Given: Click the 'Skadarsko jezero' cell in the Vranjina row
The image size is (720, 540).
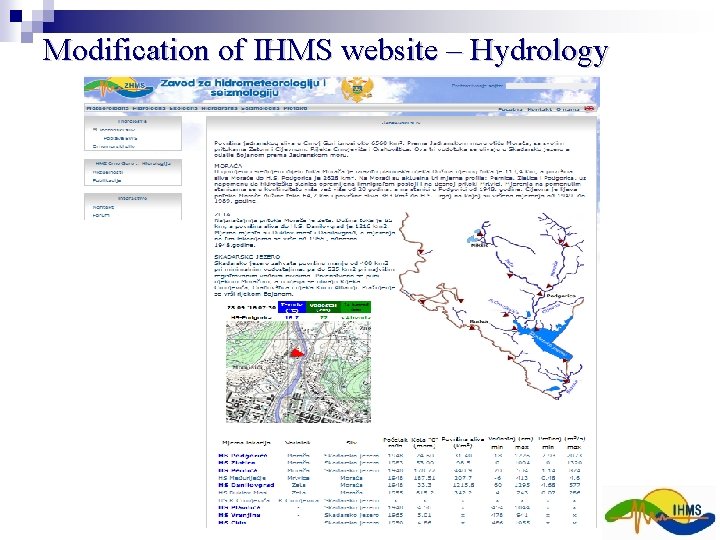Looking at the screenshot, I should tap(352, 515).
